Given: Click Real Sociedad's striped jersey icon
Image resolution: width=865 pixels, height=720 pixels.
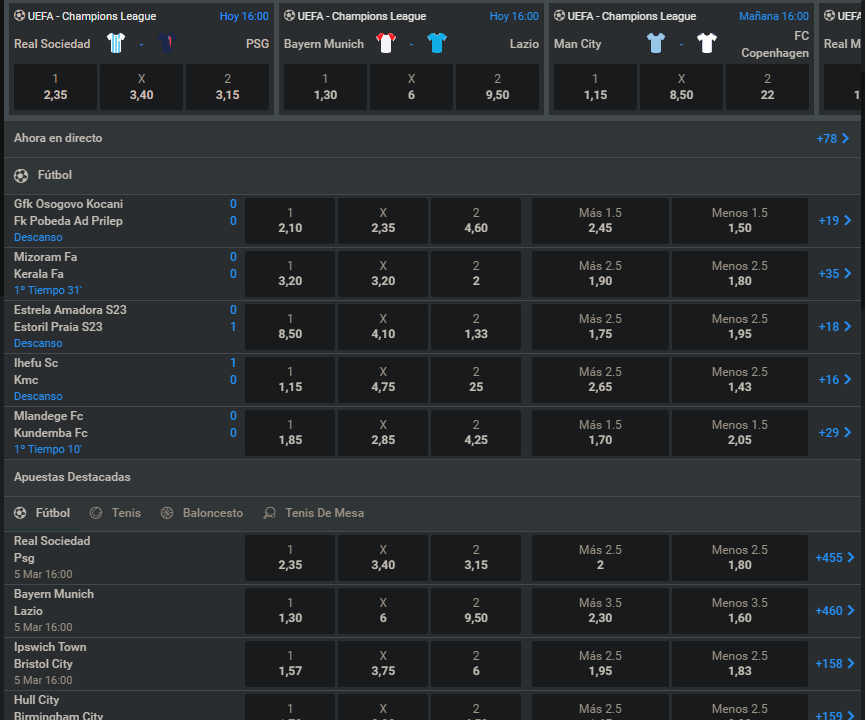Looking at the screenshot, I should pos(117,43).
